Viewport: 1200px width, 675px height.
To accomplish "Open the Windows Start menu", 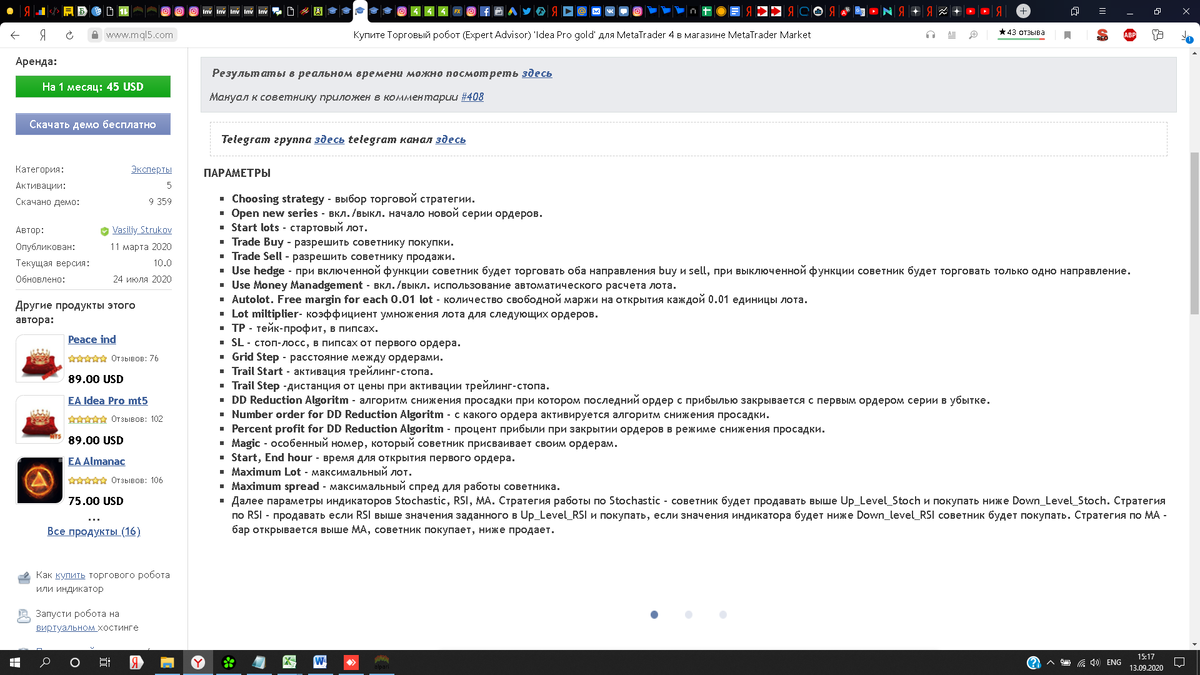I will pos(15,662).
